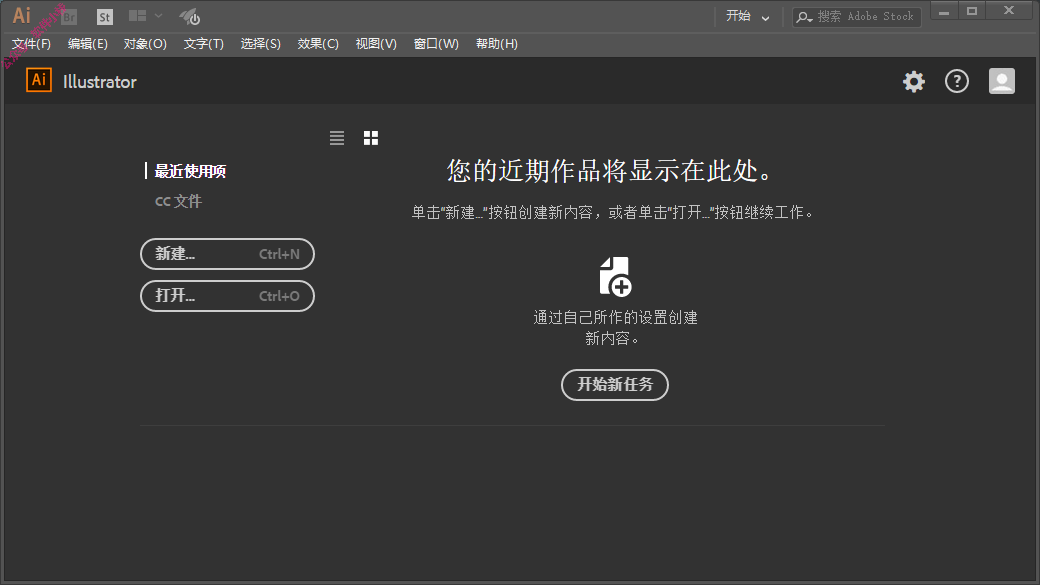
Task: Expand the arrange documents dropdown arrow
Action: (159, 16)
